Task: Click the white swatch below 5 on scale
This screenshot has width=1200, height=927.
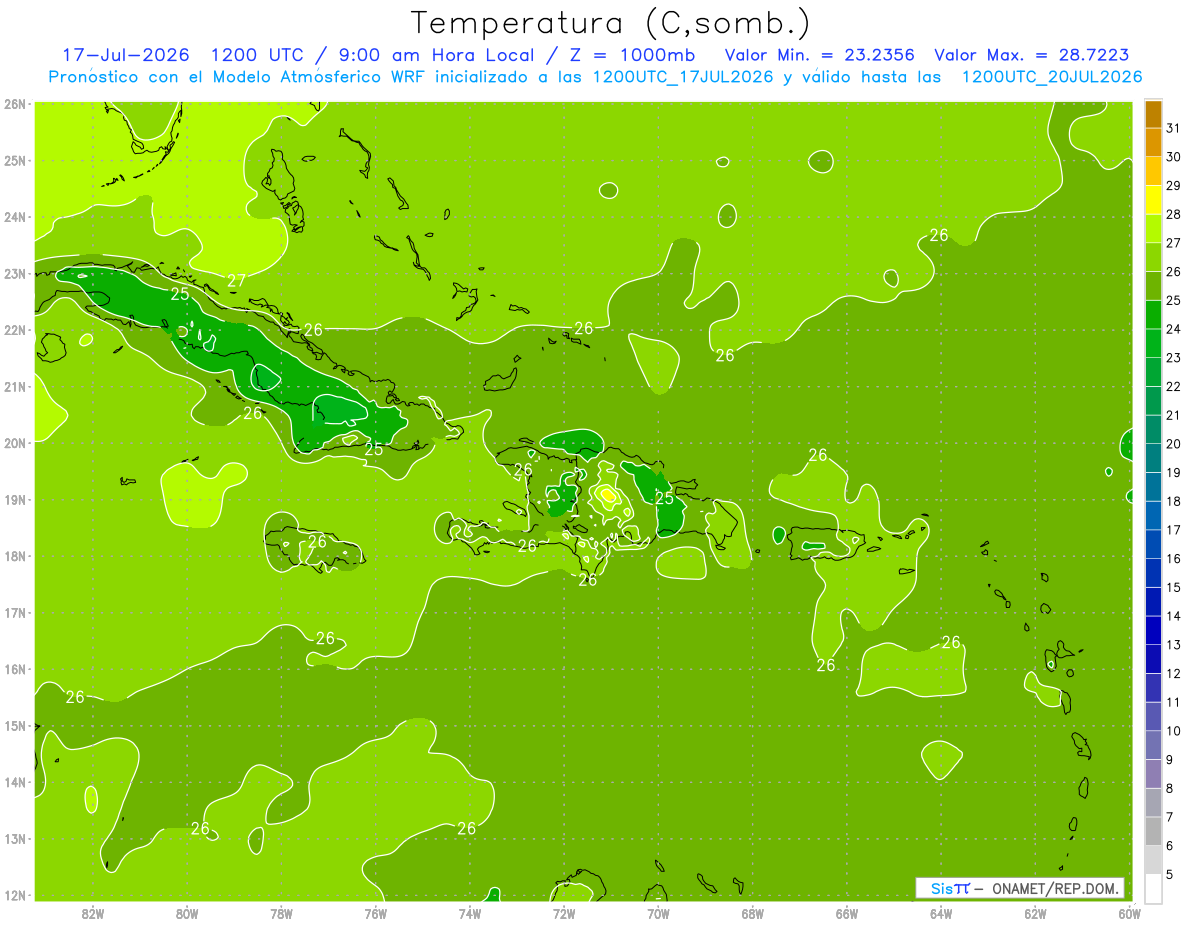Action: pos(1153,888)
